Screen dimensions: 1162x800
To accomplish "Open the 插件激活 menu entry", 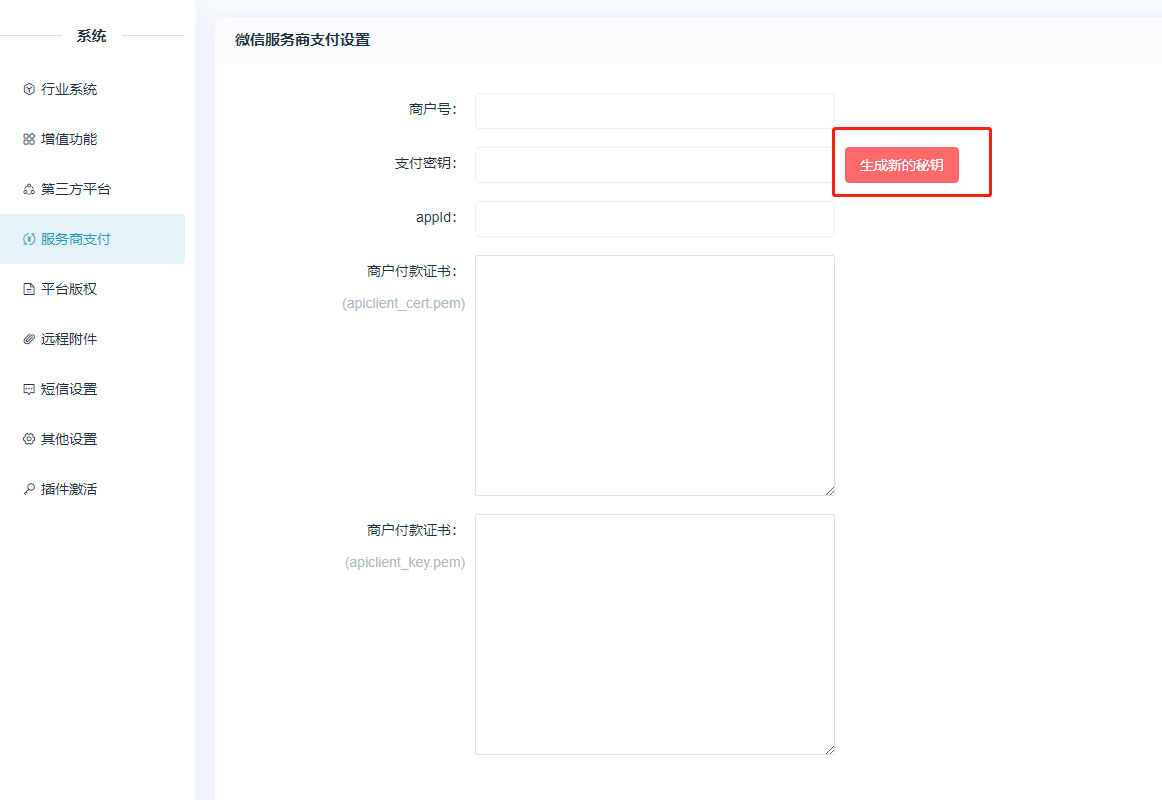I will point(69,489).
